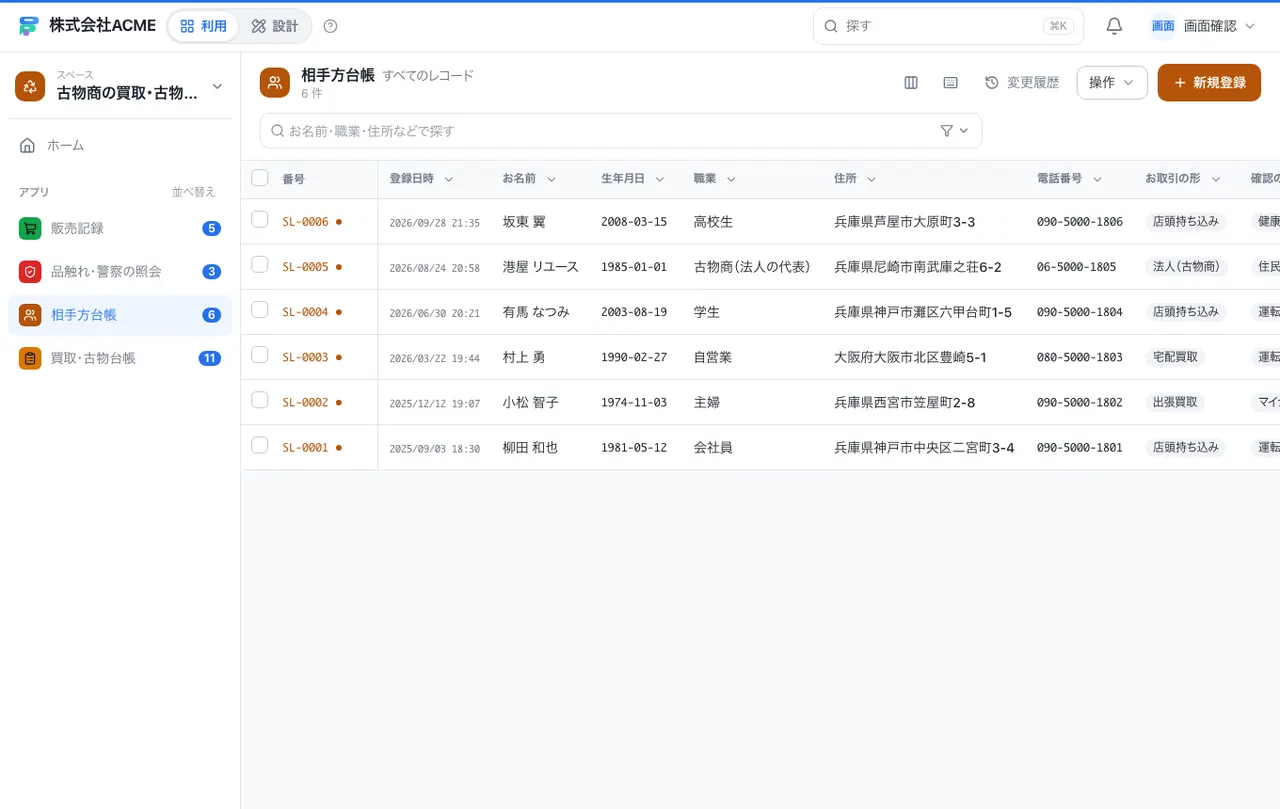Viewport: 1280px width, 809px height.
Task: Open the お名前 column menu
Action: (551, 179)
